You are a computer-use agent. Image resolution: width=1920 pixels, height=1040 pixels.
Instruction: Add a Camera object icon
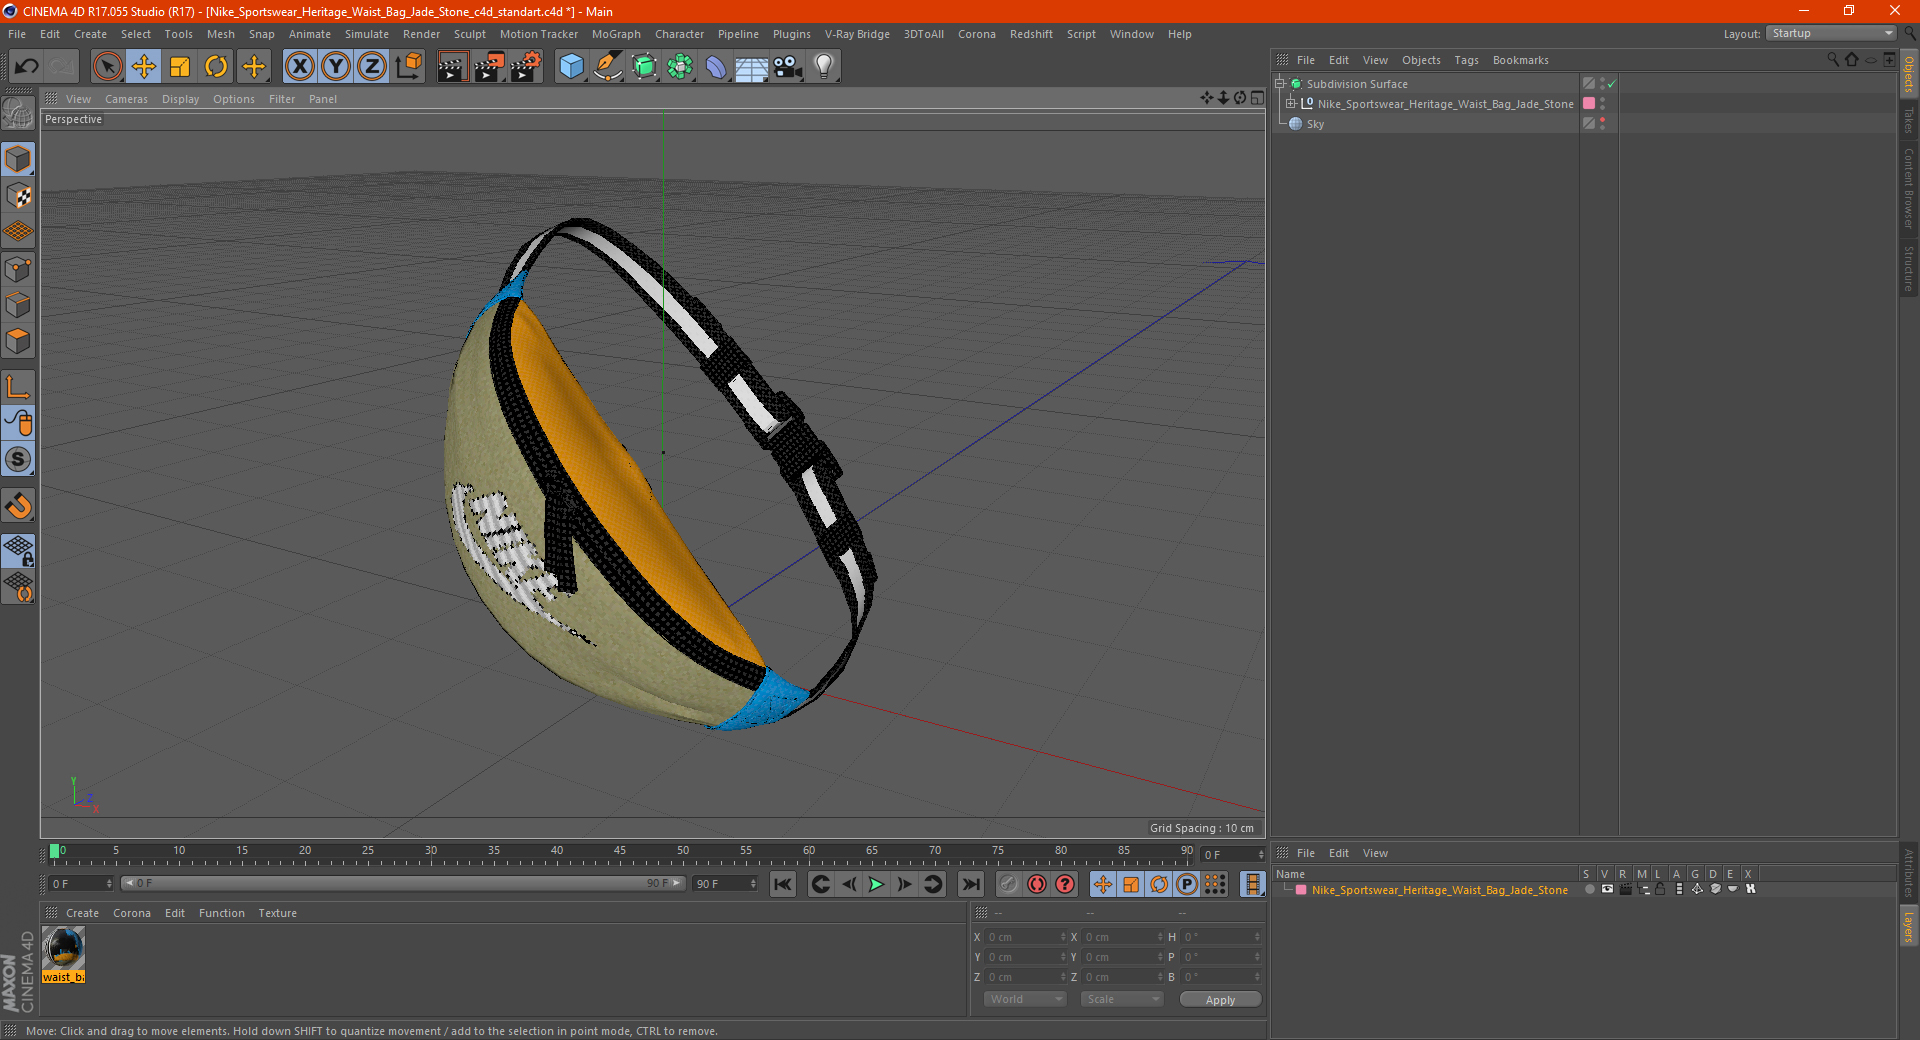(787, 67)
